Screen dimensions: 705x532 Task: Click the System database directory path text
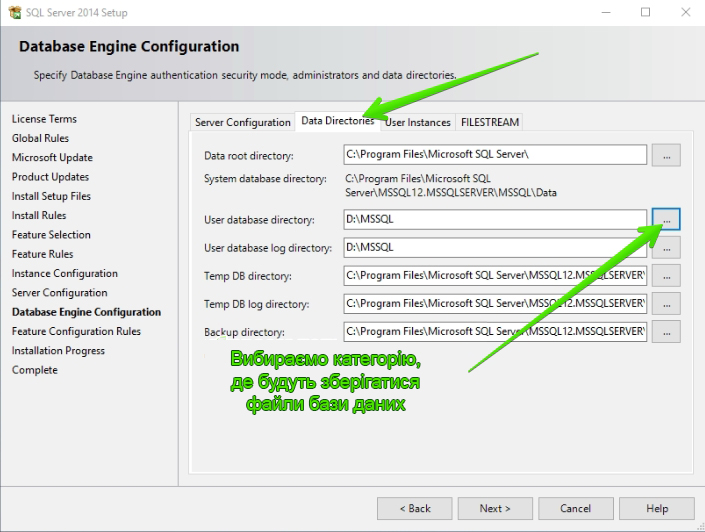(451, 186)
